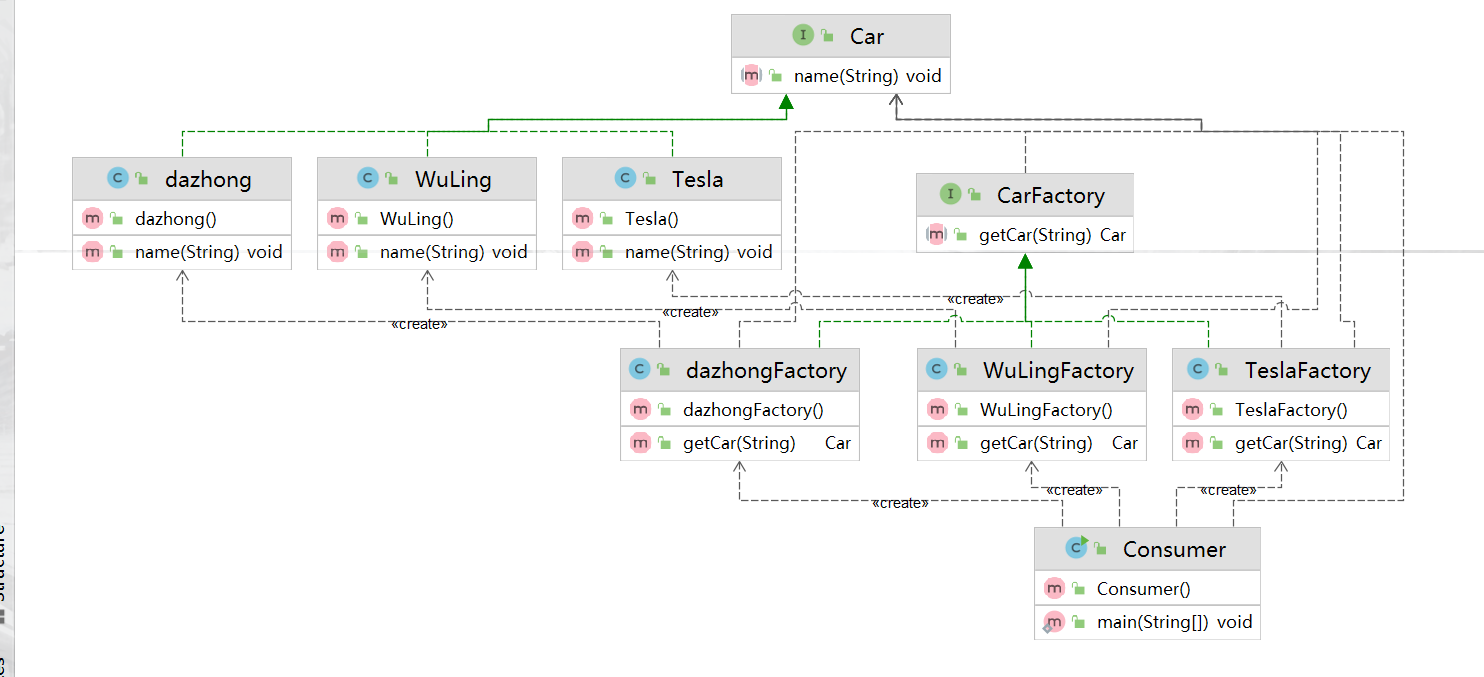Click method icon beside TeslaFactory getCar(String)
Screen dimensions: 1484x677
pyautogui.click(x=1192, y=443)
